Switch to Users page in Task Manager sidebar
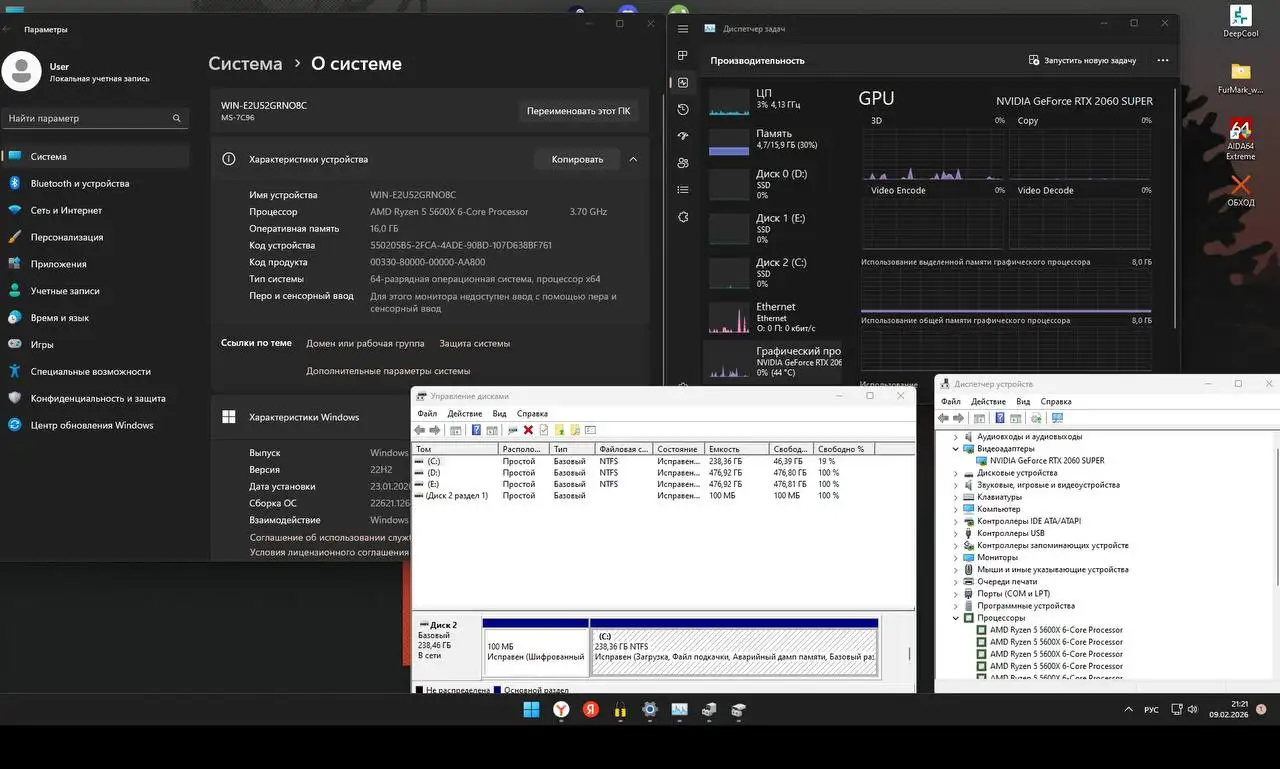The width and height of the screenshot is (1280, 769). pos(683,163)
